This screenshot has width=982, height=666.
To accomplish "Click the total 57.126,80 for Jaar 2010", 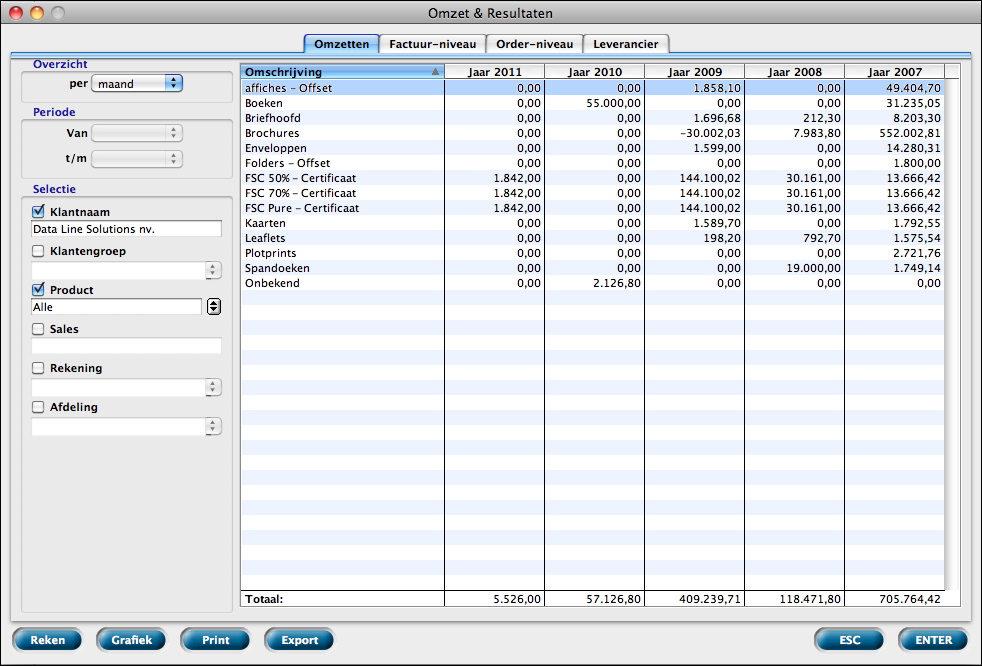I will (x=613, y=599).
